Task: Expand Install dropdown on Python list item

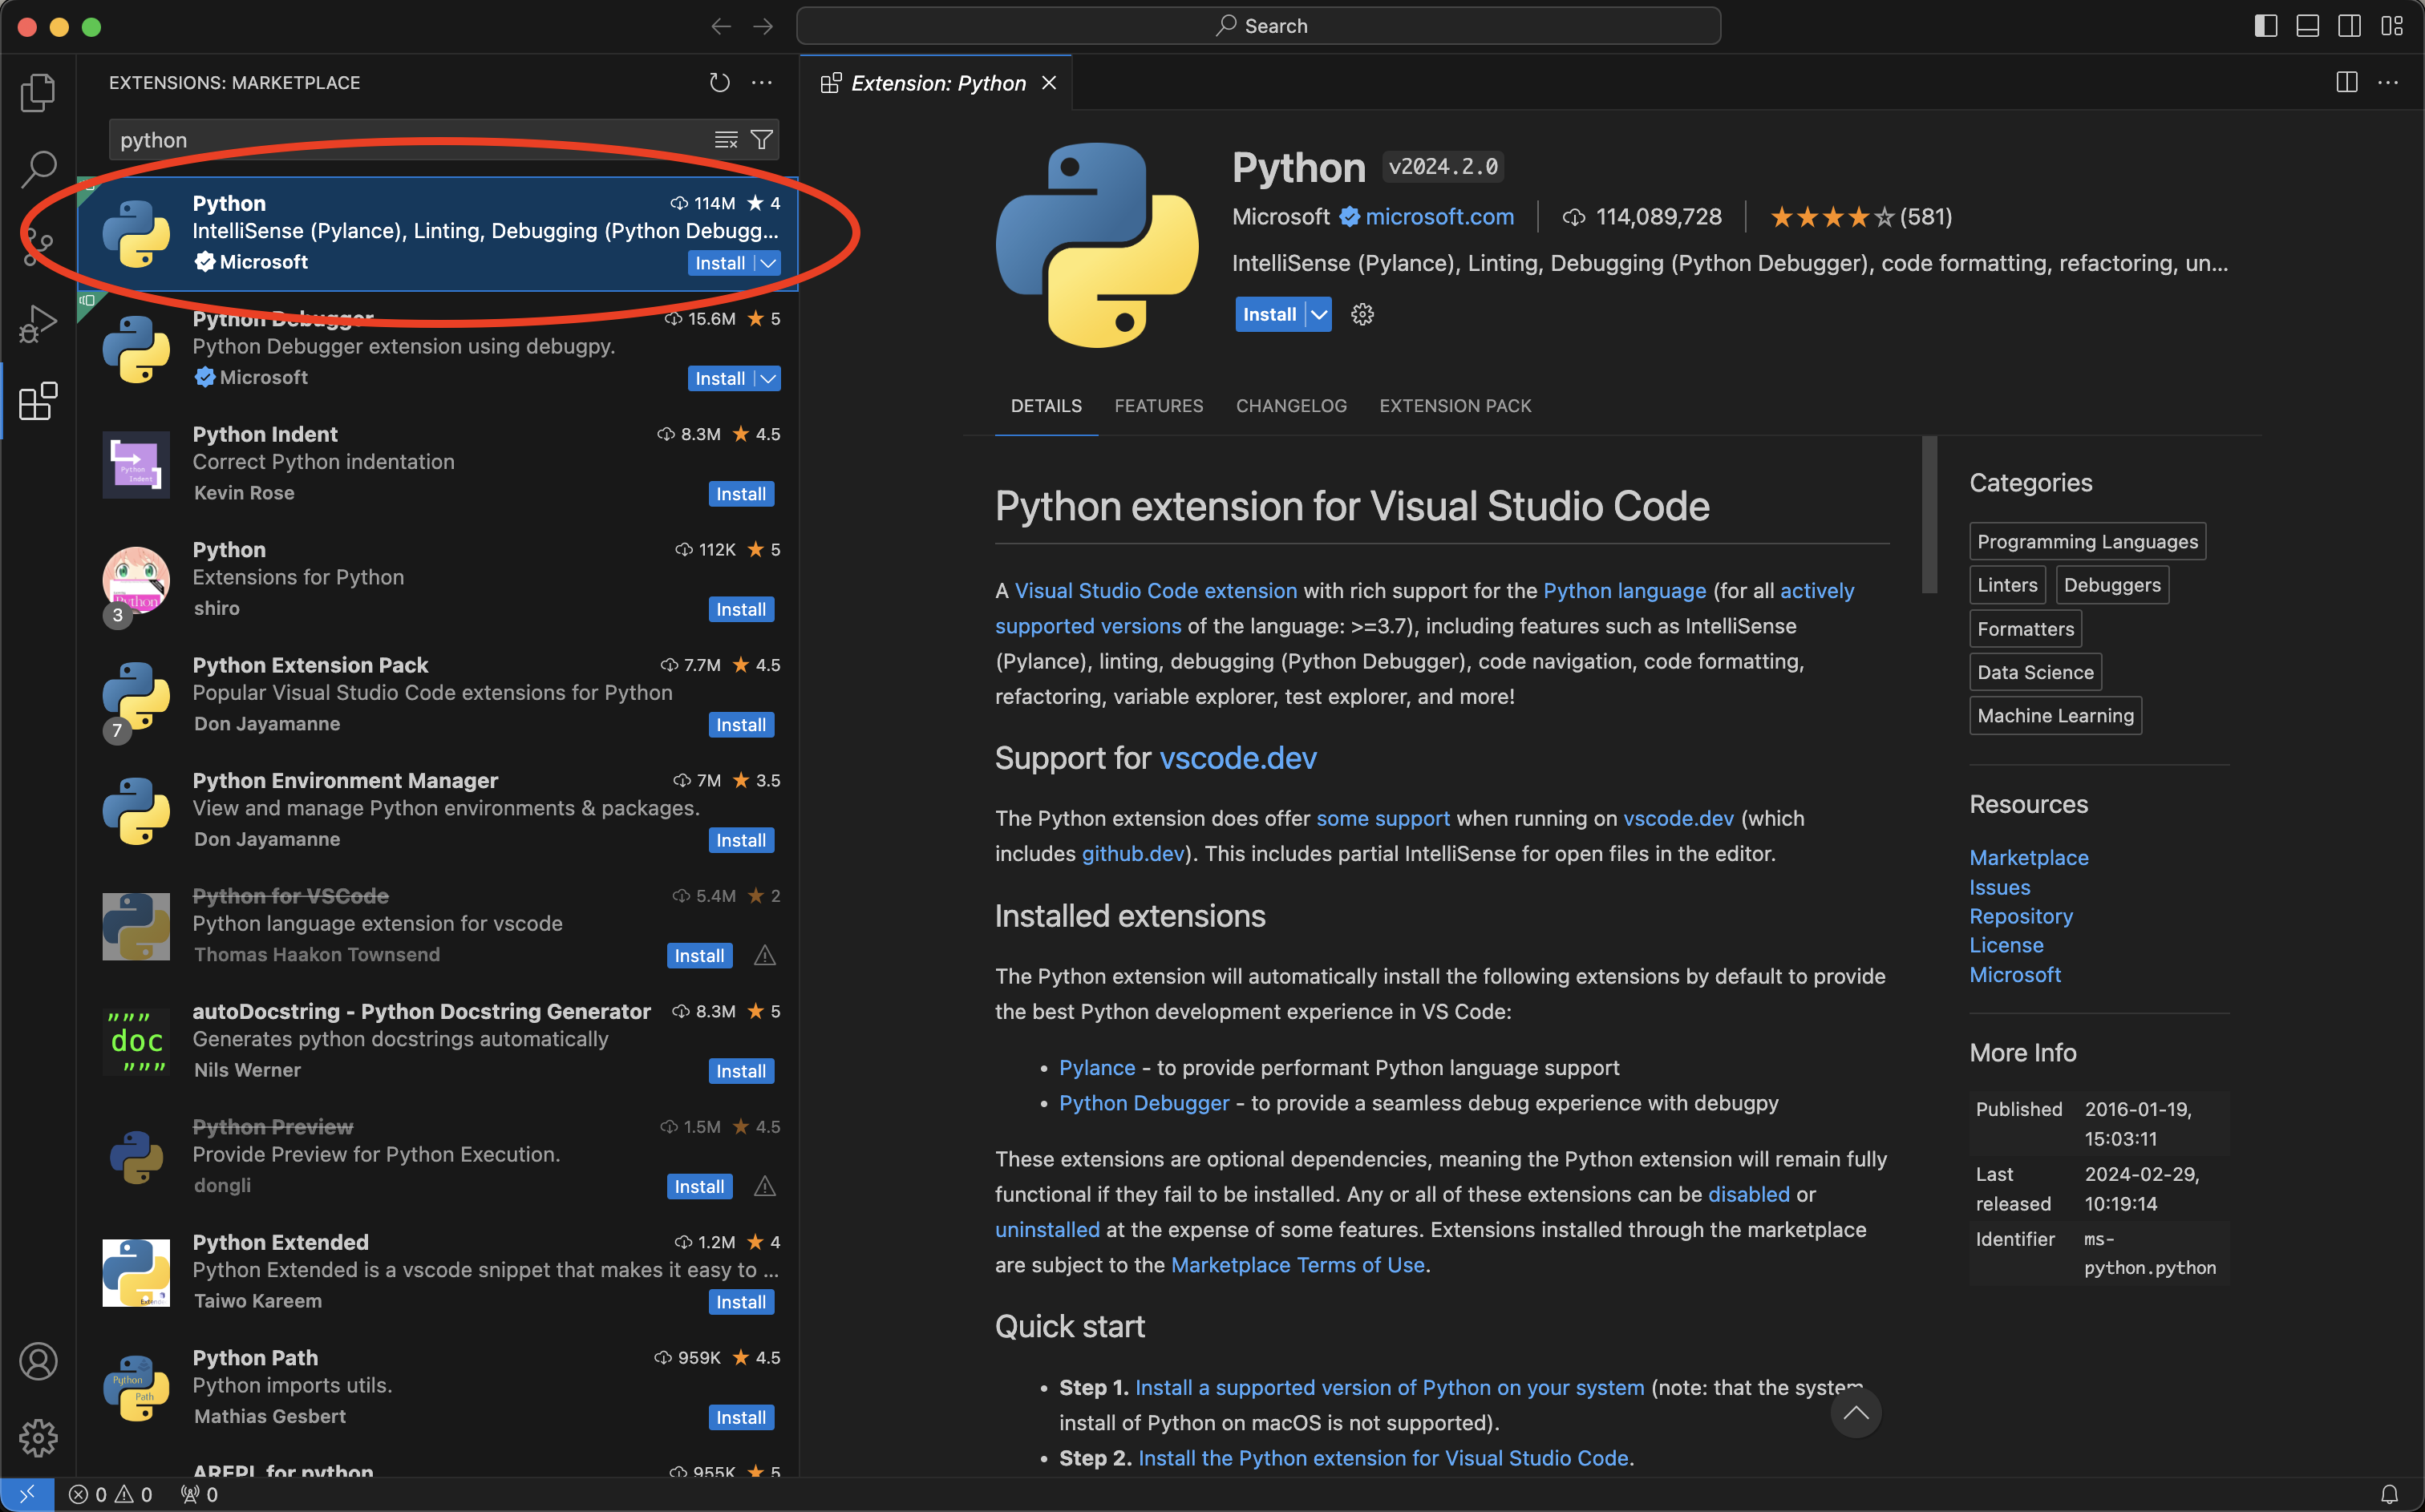Action: [x=768, y=263]
